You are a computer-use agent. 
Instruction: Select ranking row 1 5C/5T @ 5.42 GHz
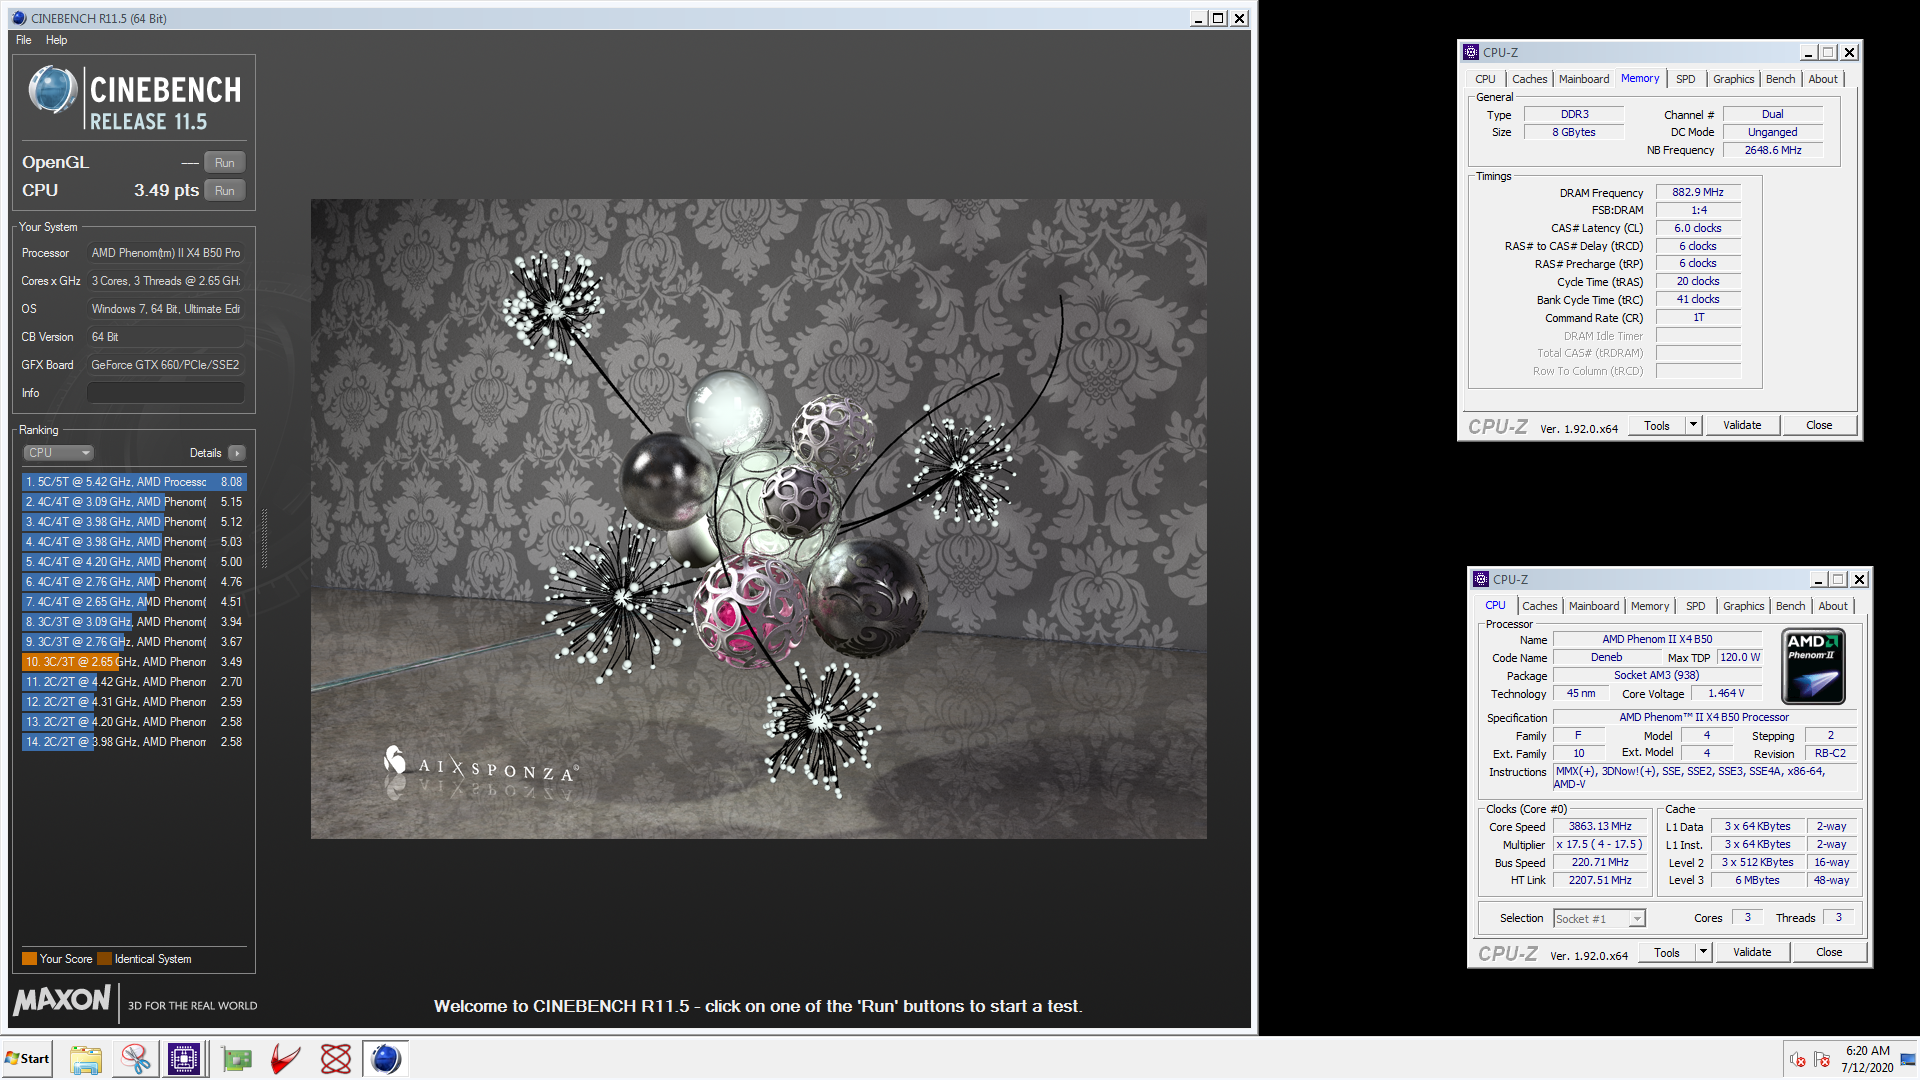(x=134, y=482)
